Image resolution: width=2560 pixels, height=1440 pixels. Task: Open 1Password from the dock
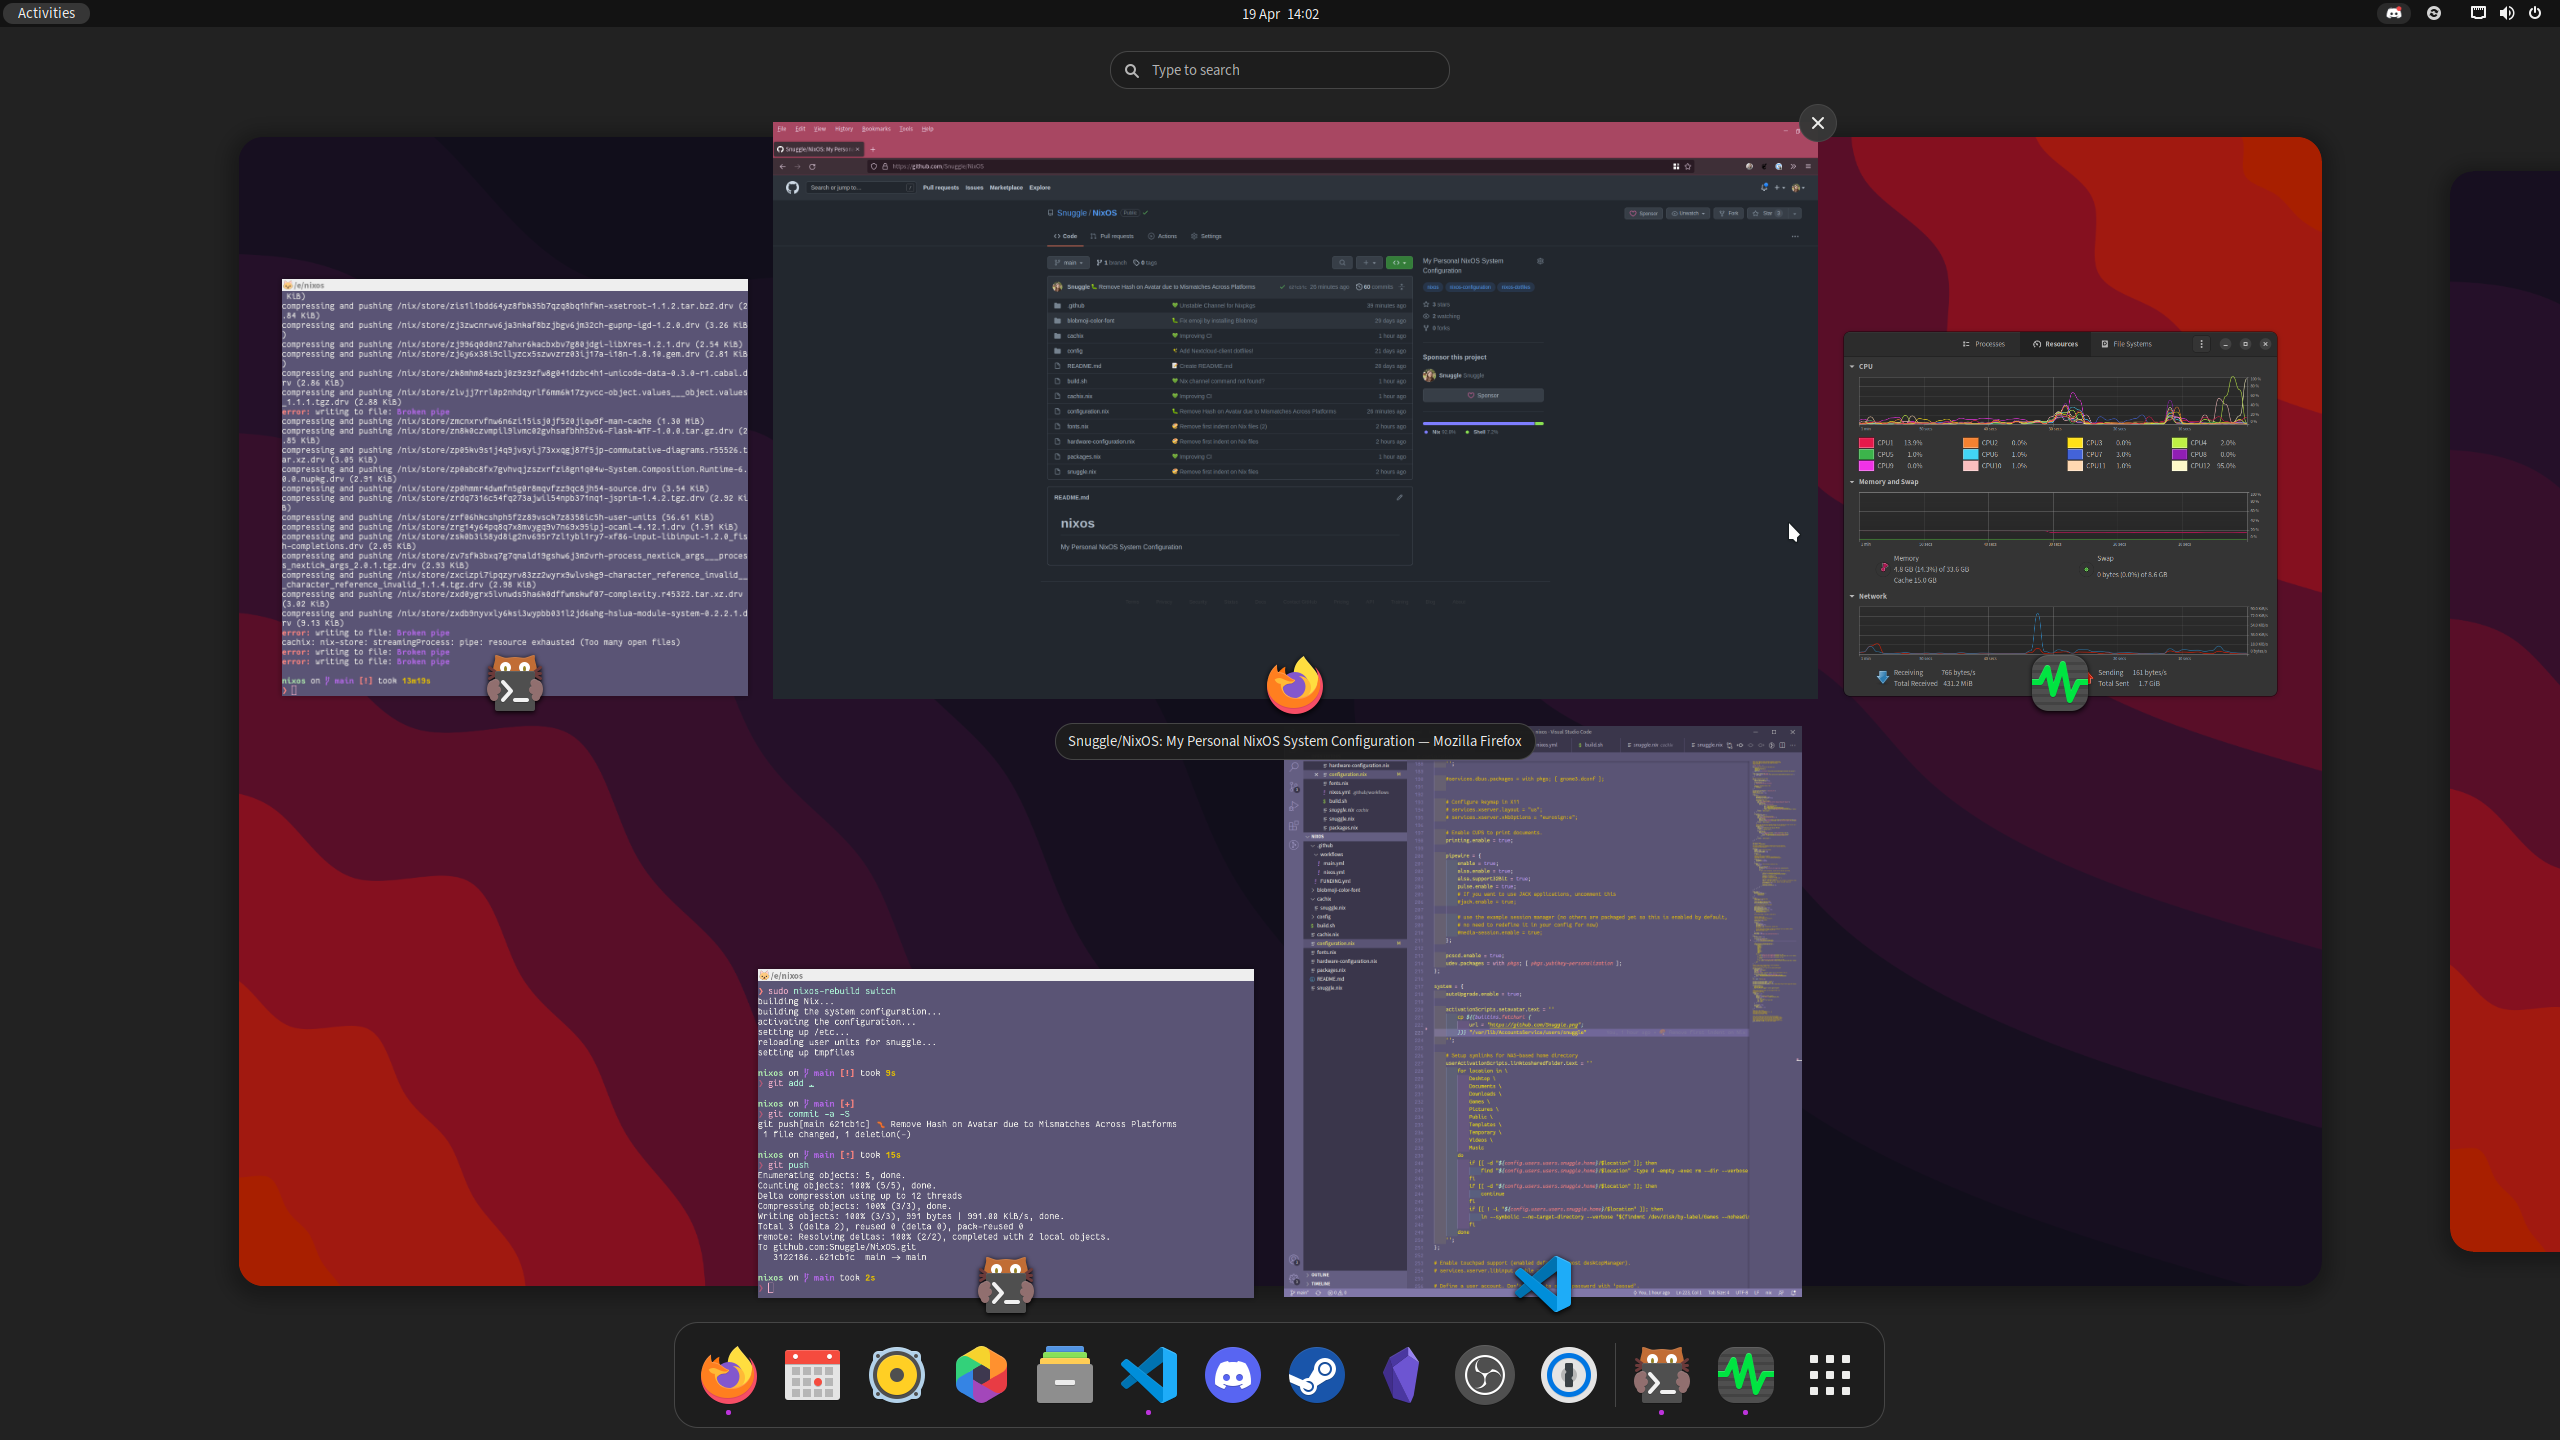click(1569, 1375)
